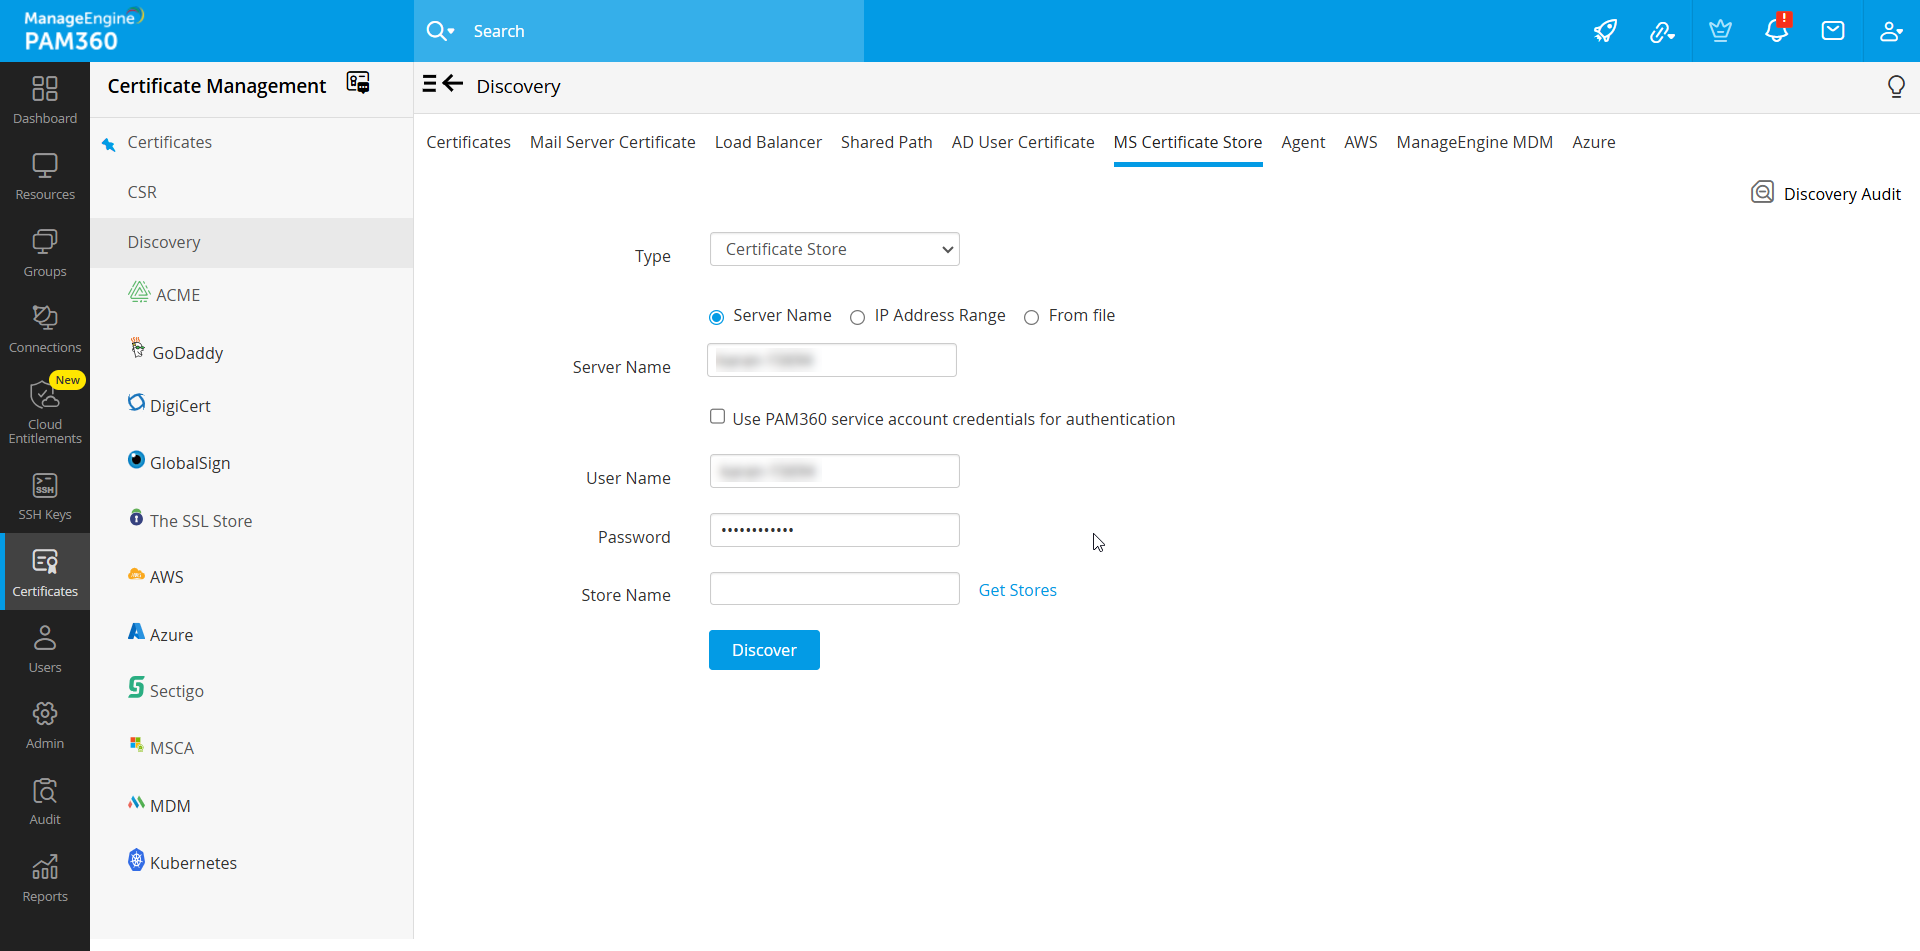The height and width of the screenshot is (951, 1920).
Task: Open the Dashboard sidebar icon
Action: point(45,100)
